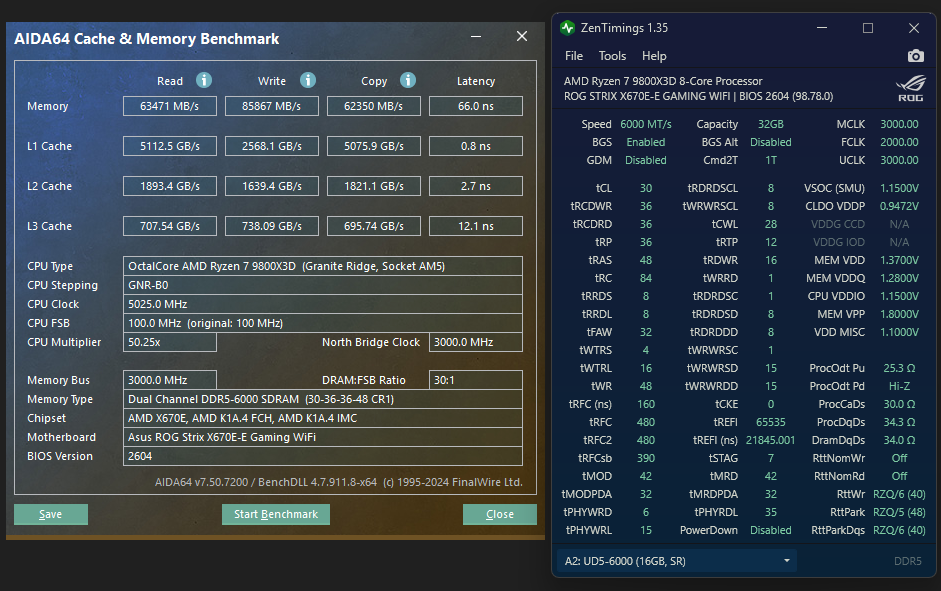Click L2 Cache latency value 2.7 ns
The height and width of the screenshot is (591, 941).
tap(476, 186)
